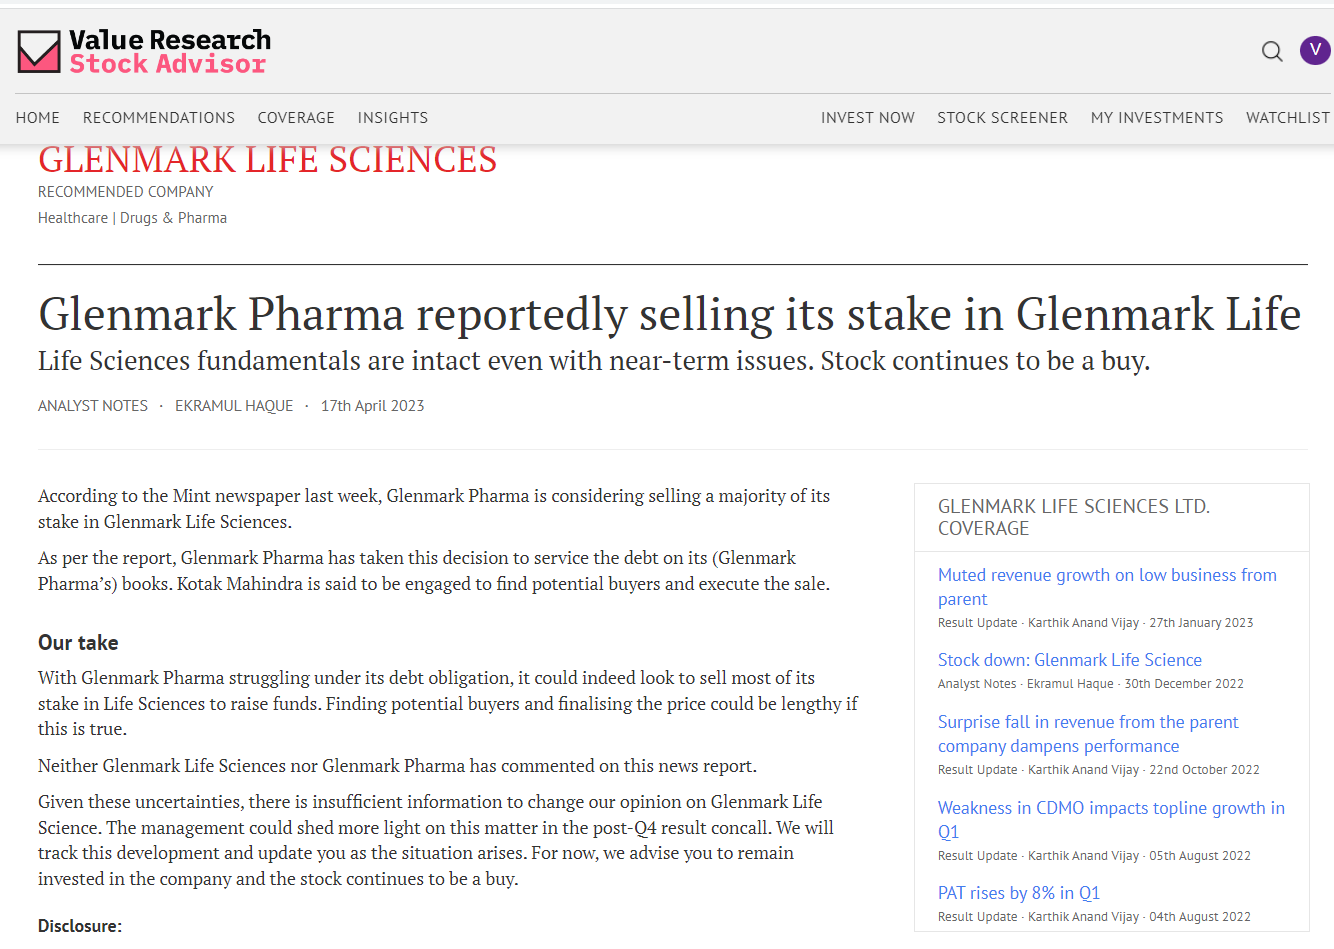Viewport: 1334px width, 949px height.
Task: Open the Watchlist menu item
Action: click(1287, 118)
